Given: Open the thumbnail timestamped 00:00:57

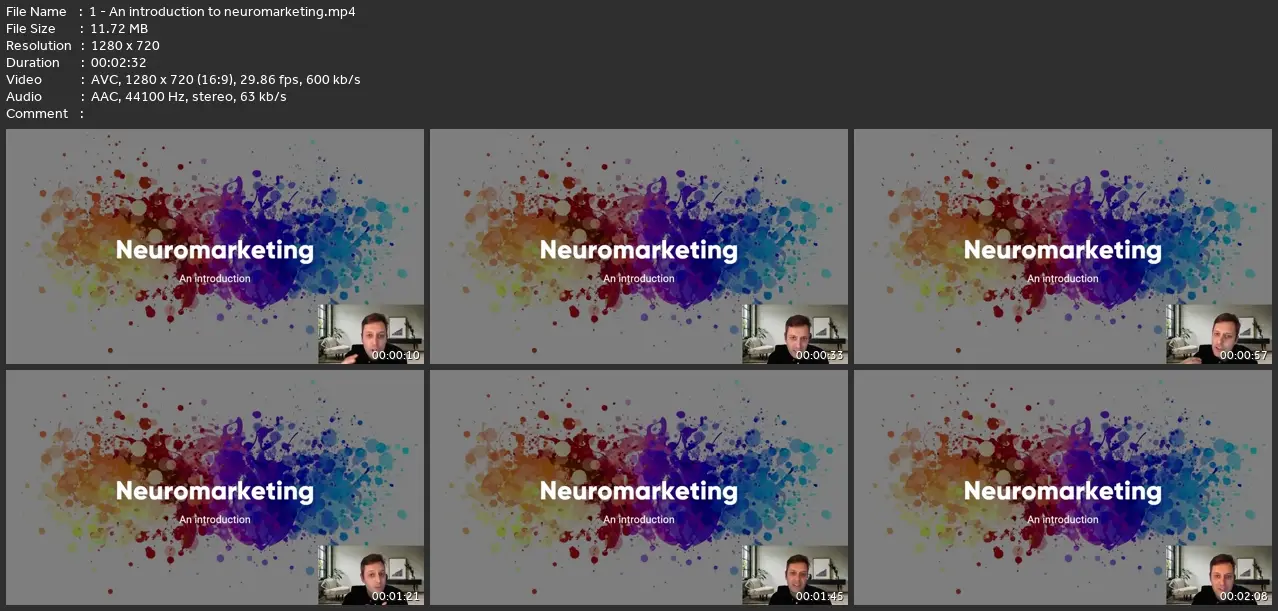Looking at the screenshot, I should coord(1063,246).
